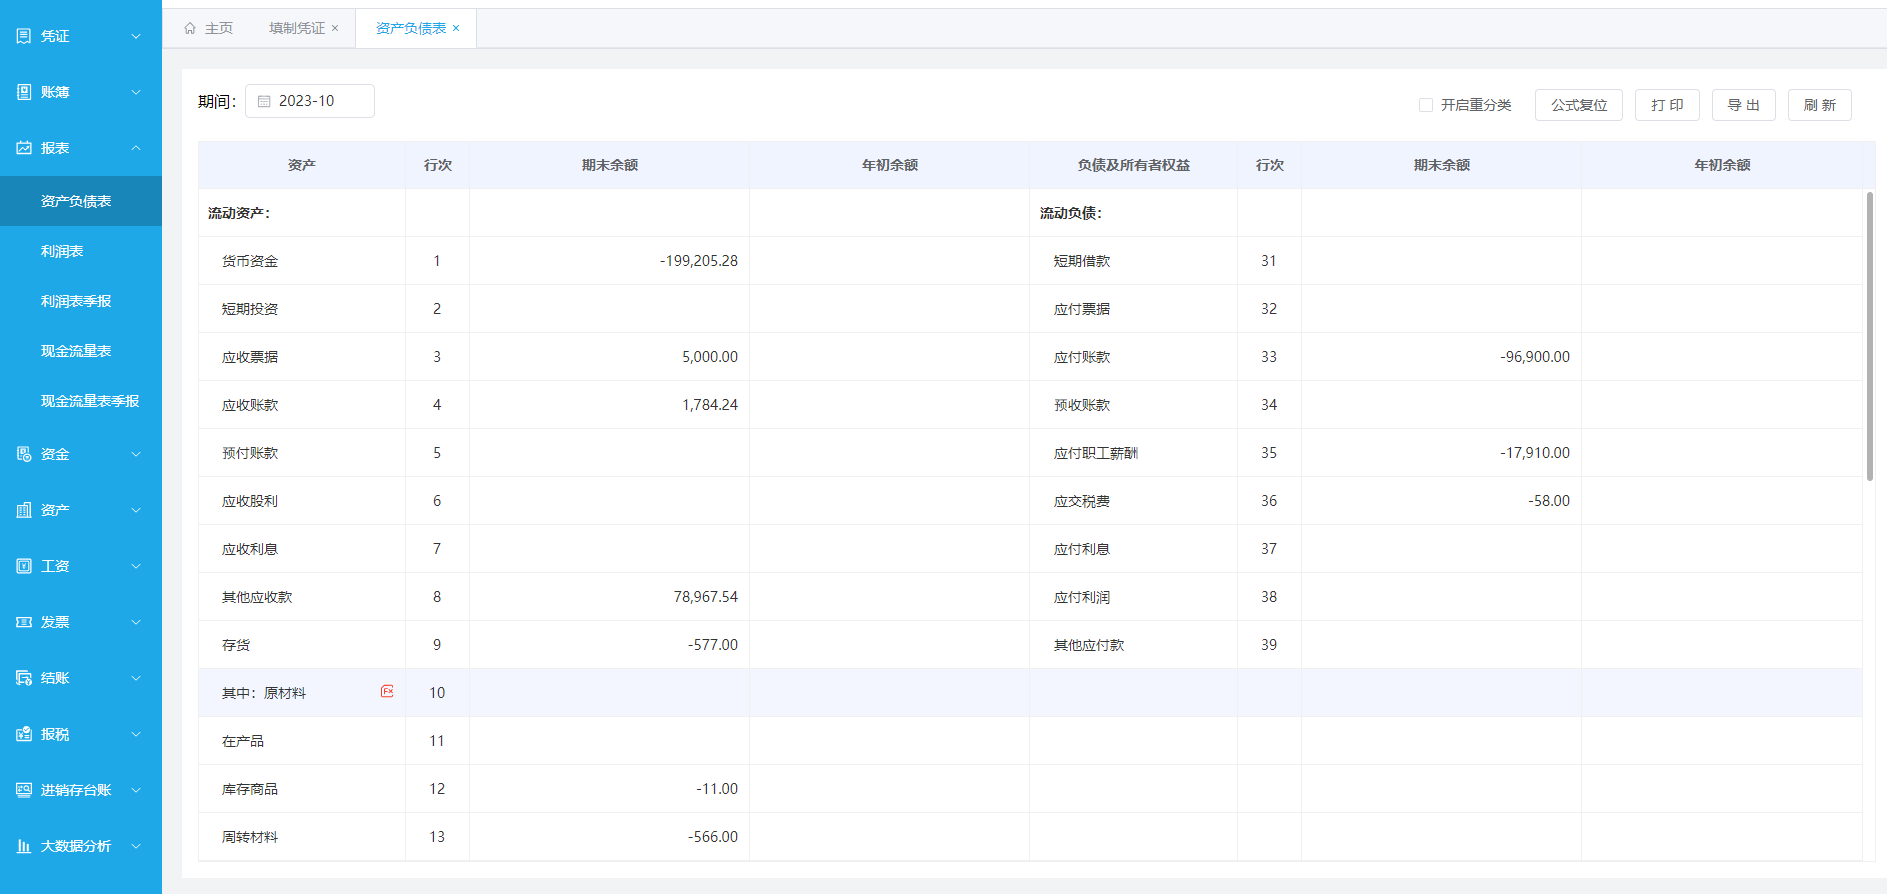
Task: Click the calendar icon in period field
Action: (264, 101)
